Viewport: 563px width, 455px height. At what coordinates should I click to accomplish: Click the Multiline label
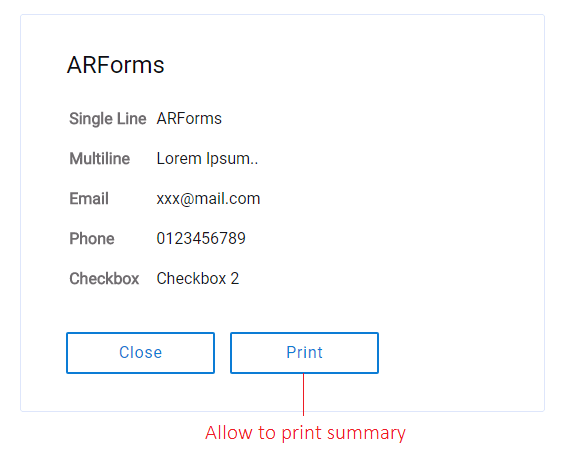pyautogui.click(x=99, y=158)
